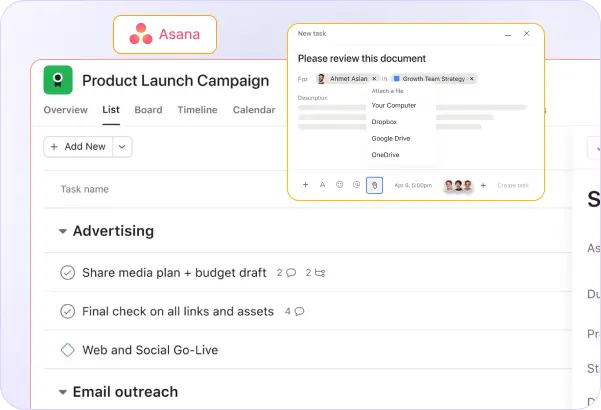
Task: Edit the task title Please review this document
Action: [x=362, y=59]
